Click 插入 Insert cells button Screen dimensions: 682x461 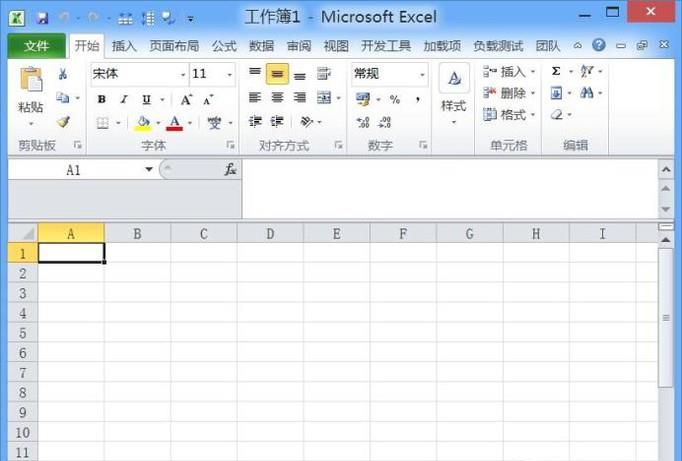point(508,72)
